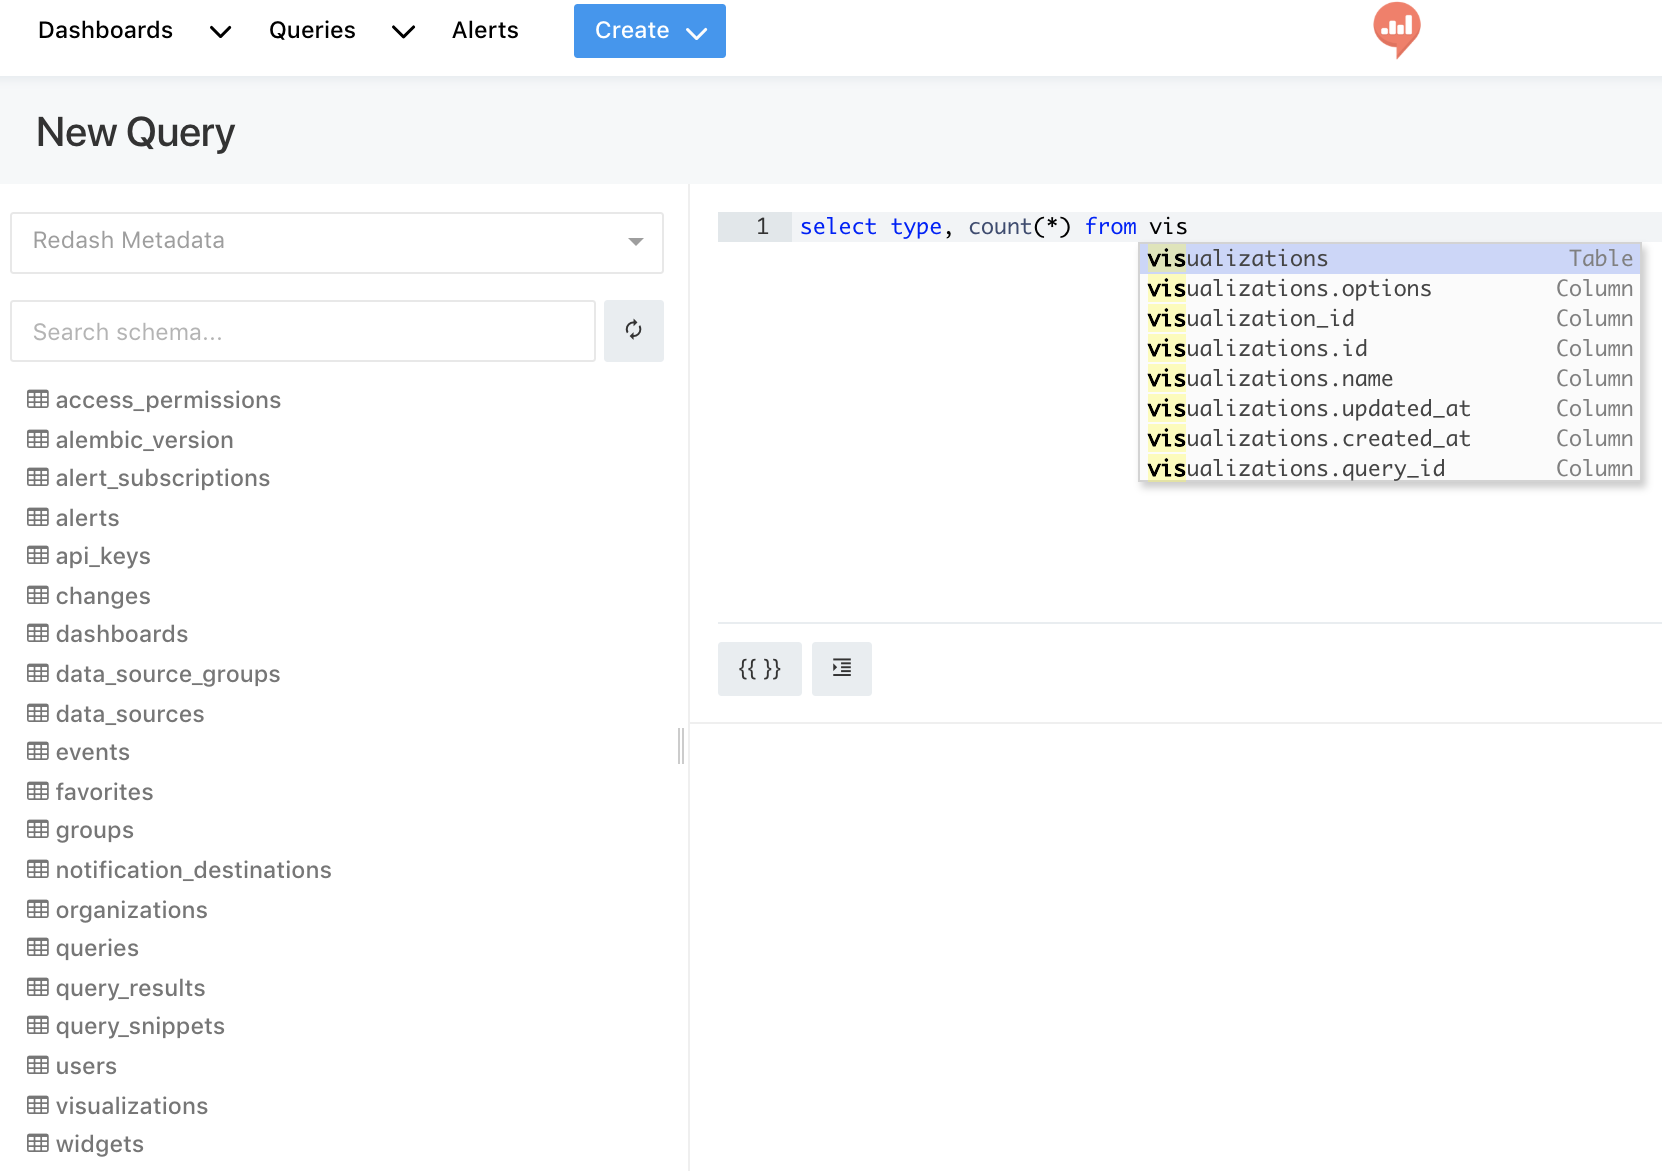Click the table icon next to data_sources
Screen dimensions: 1662x1171
[38, 713]
